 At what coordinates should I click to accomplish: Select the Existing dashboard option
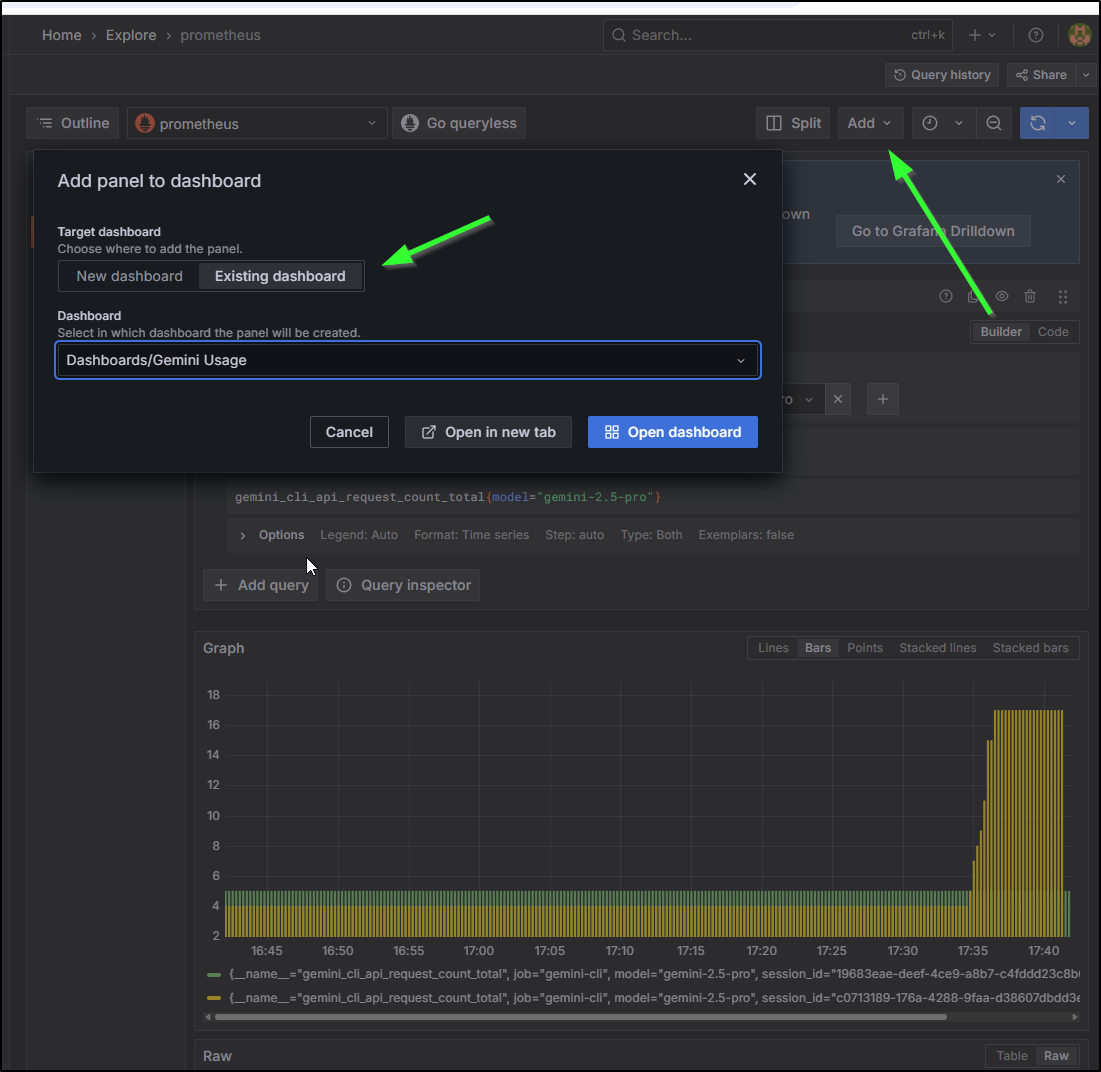[x=280, y=277]
